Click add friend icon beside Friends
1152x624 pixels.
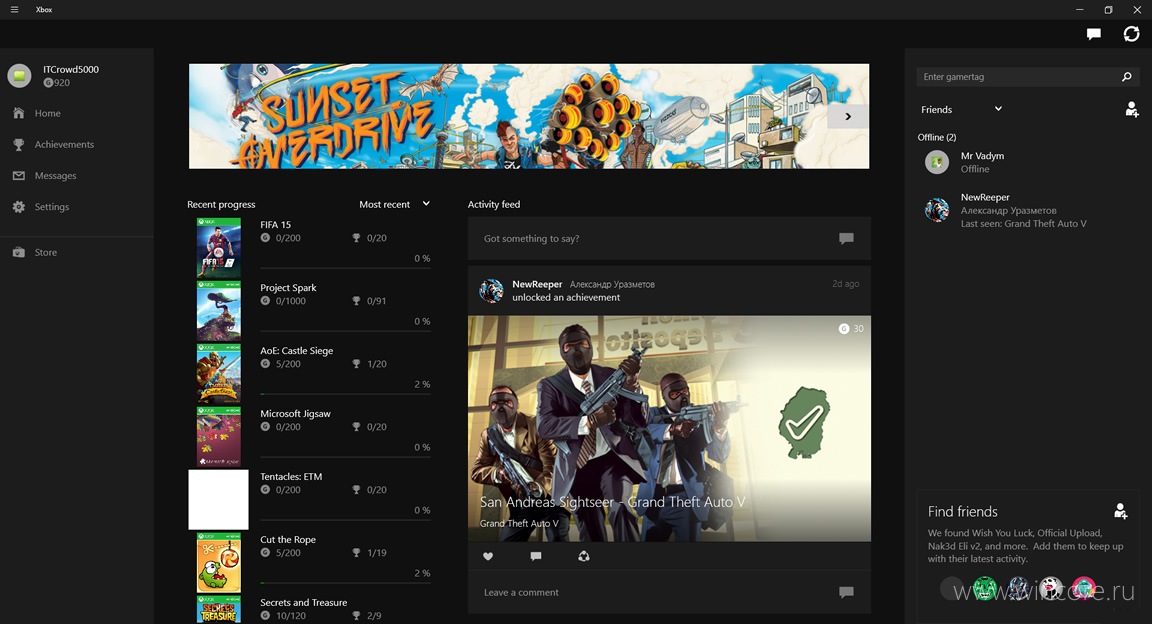1131,110
